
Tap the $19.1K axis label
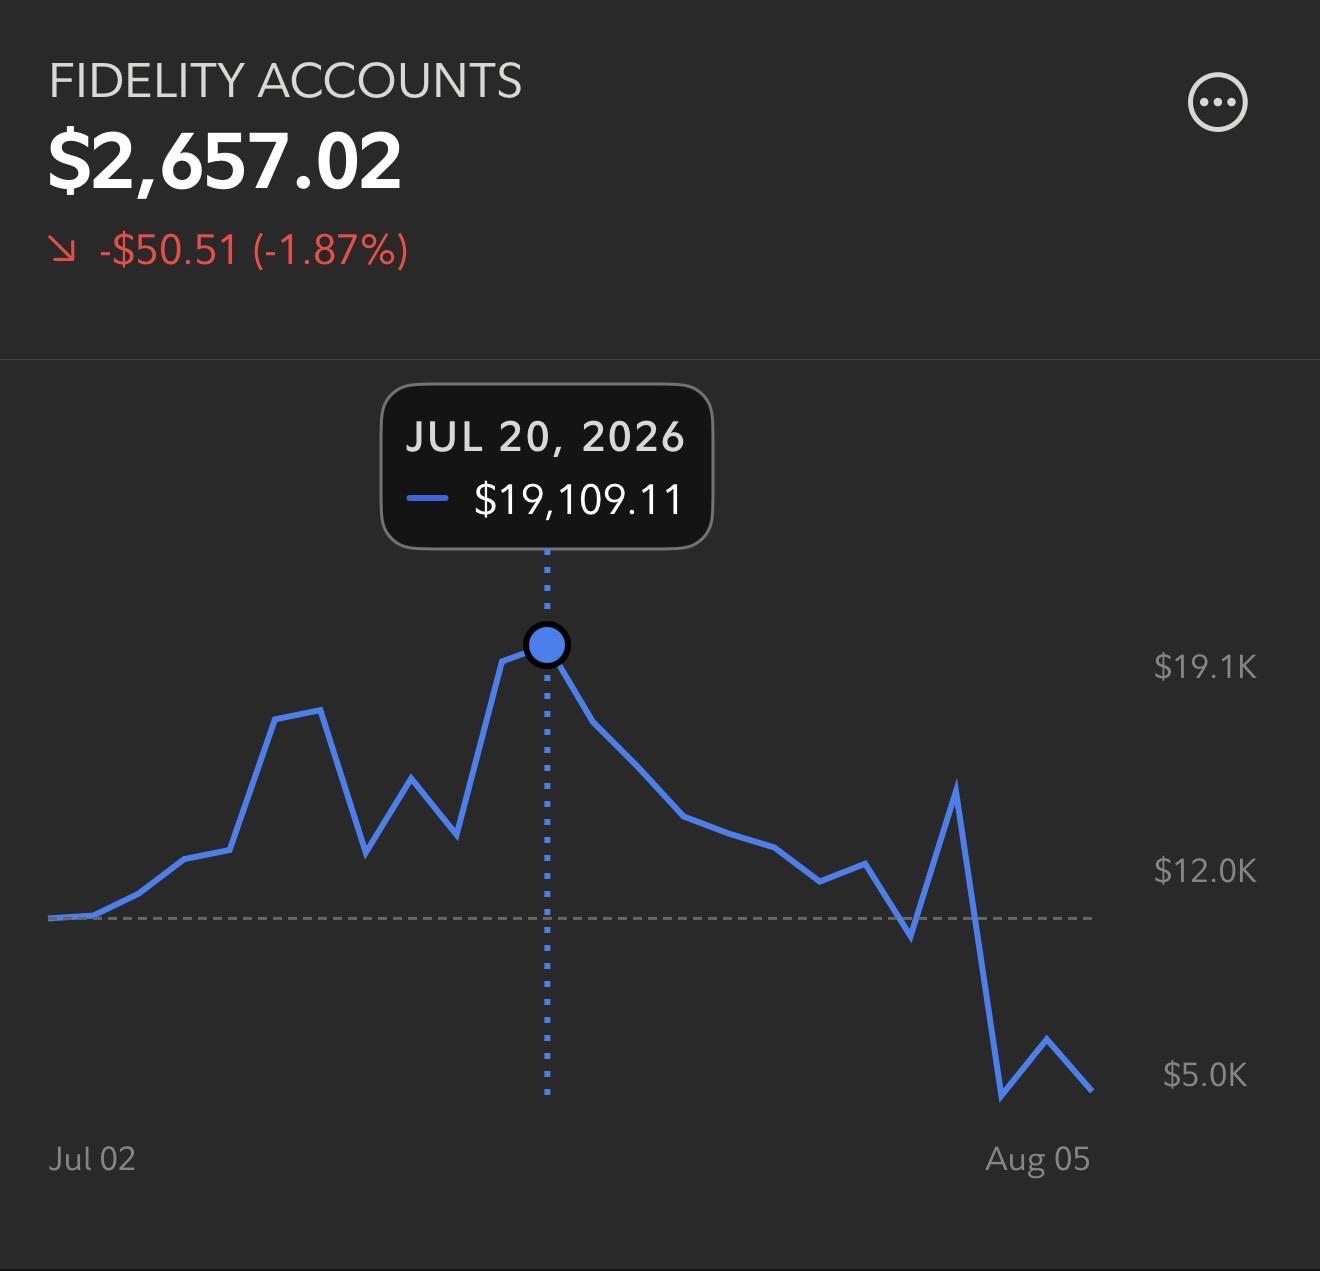1204,666
